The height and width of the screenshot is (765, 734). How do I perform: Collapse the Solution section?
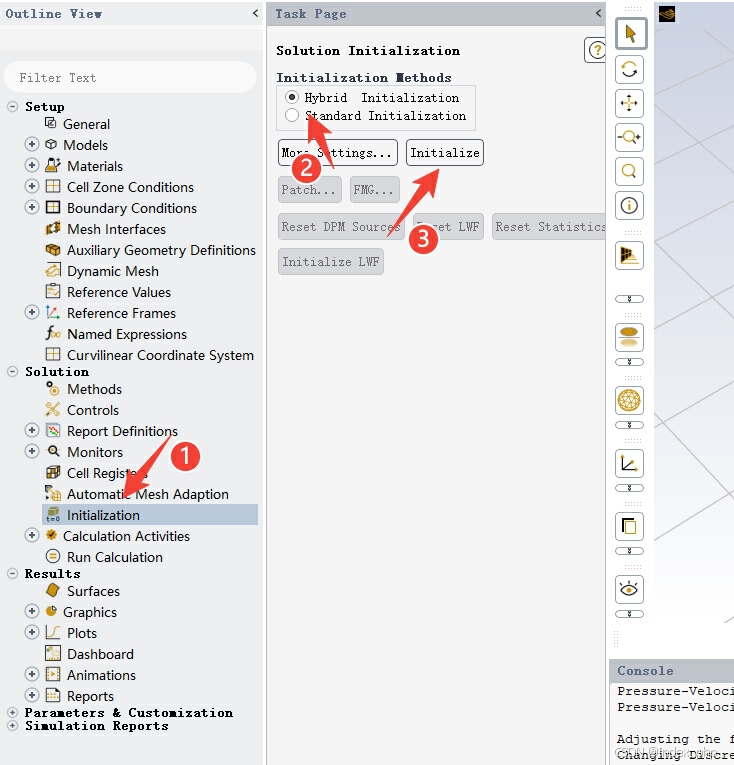pos(13,371)
